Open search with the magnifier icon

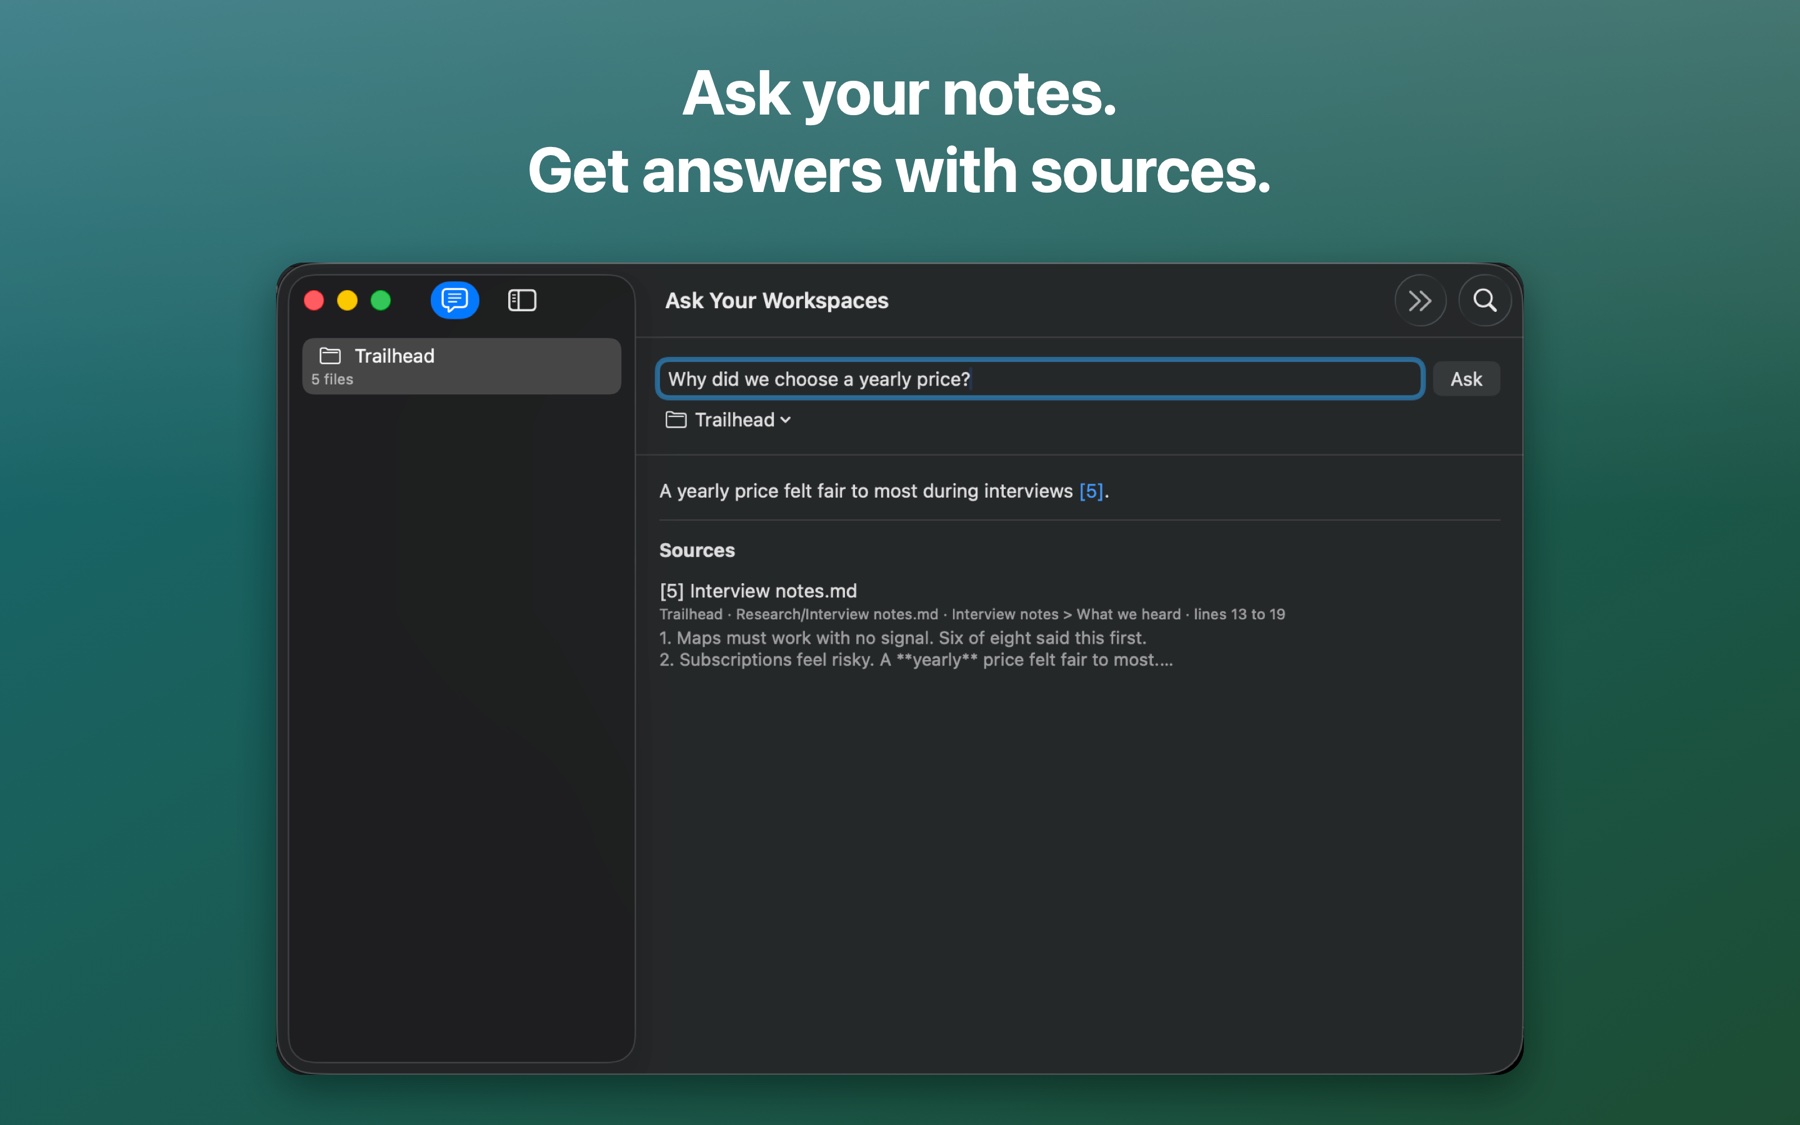1485,300
